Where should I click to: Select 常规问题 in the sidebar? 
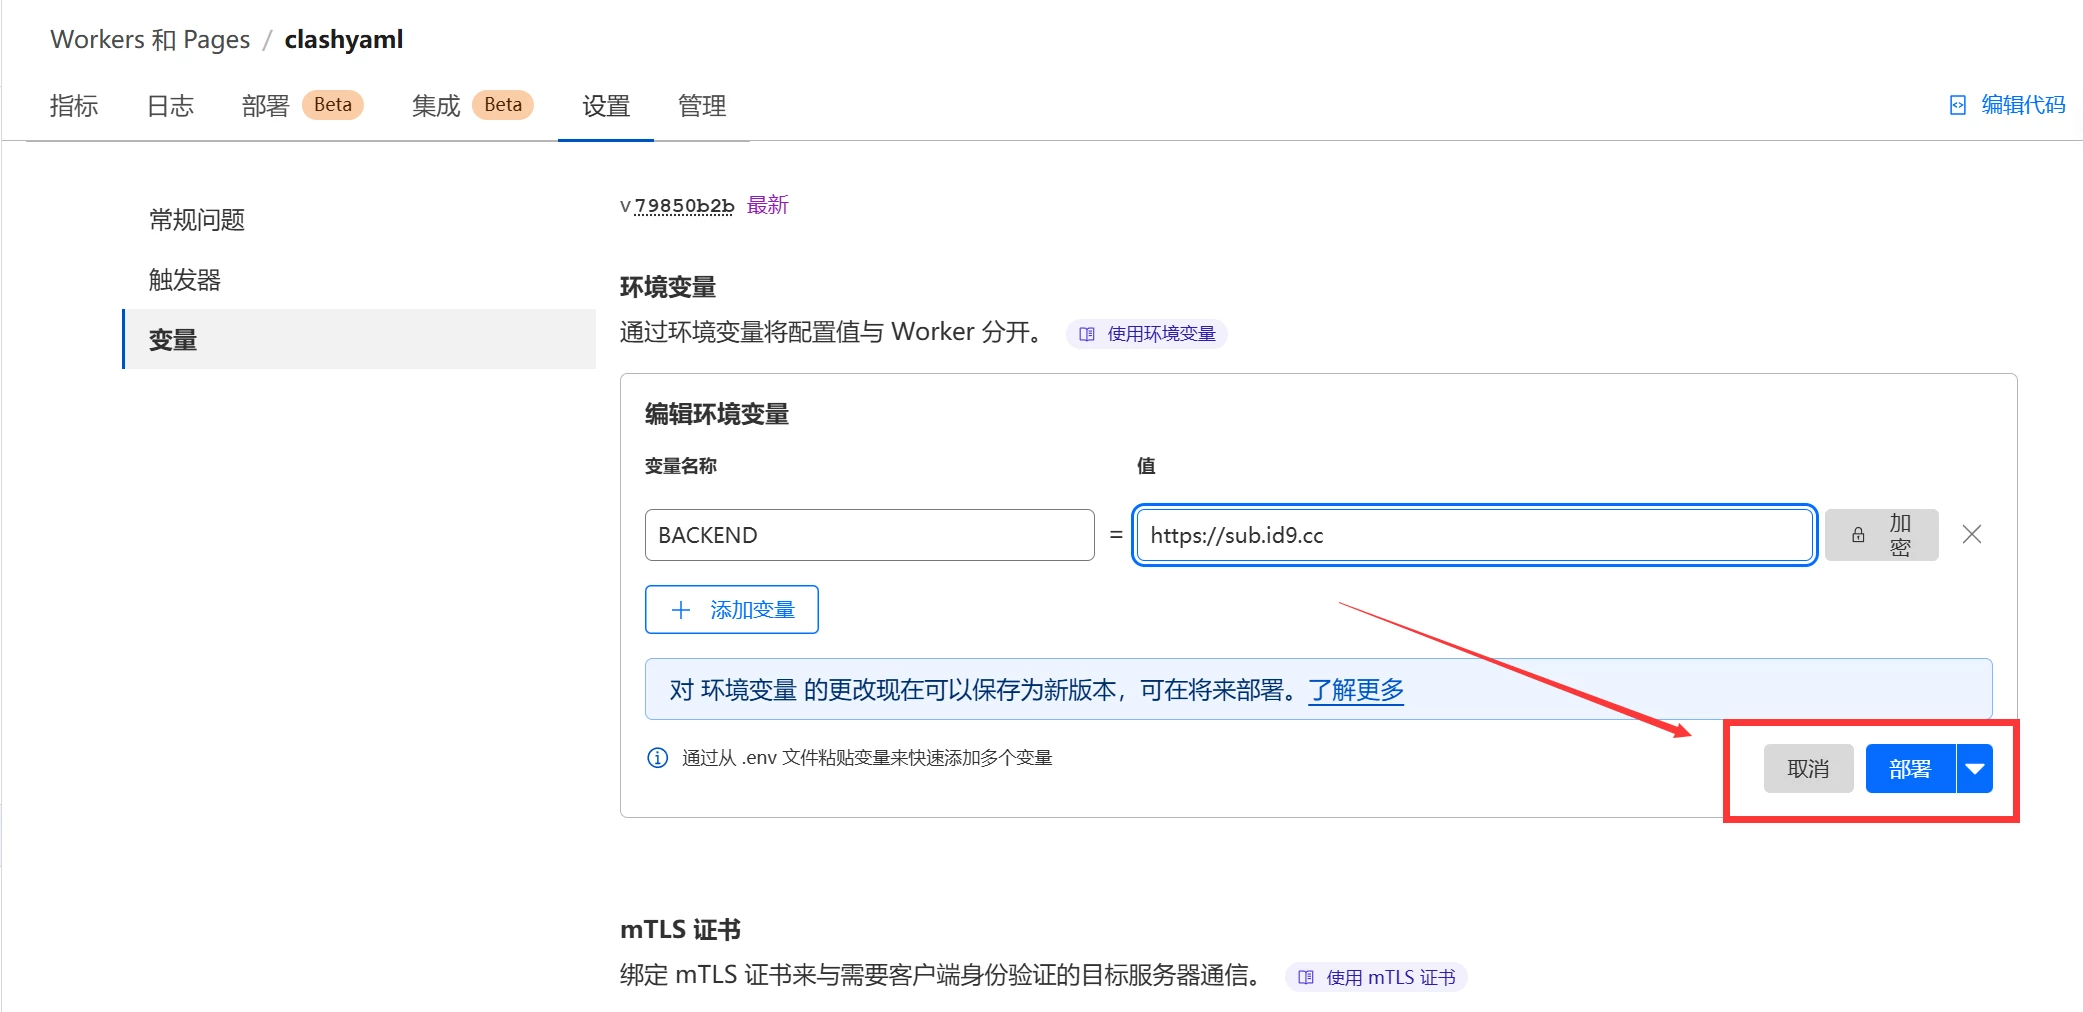[x=197, y=220]
